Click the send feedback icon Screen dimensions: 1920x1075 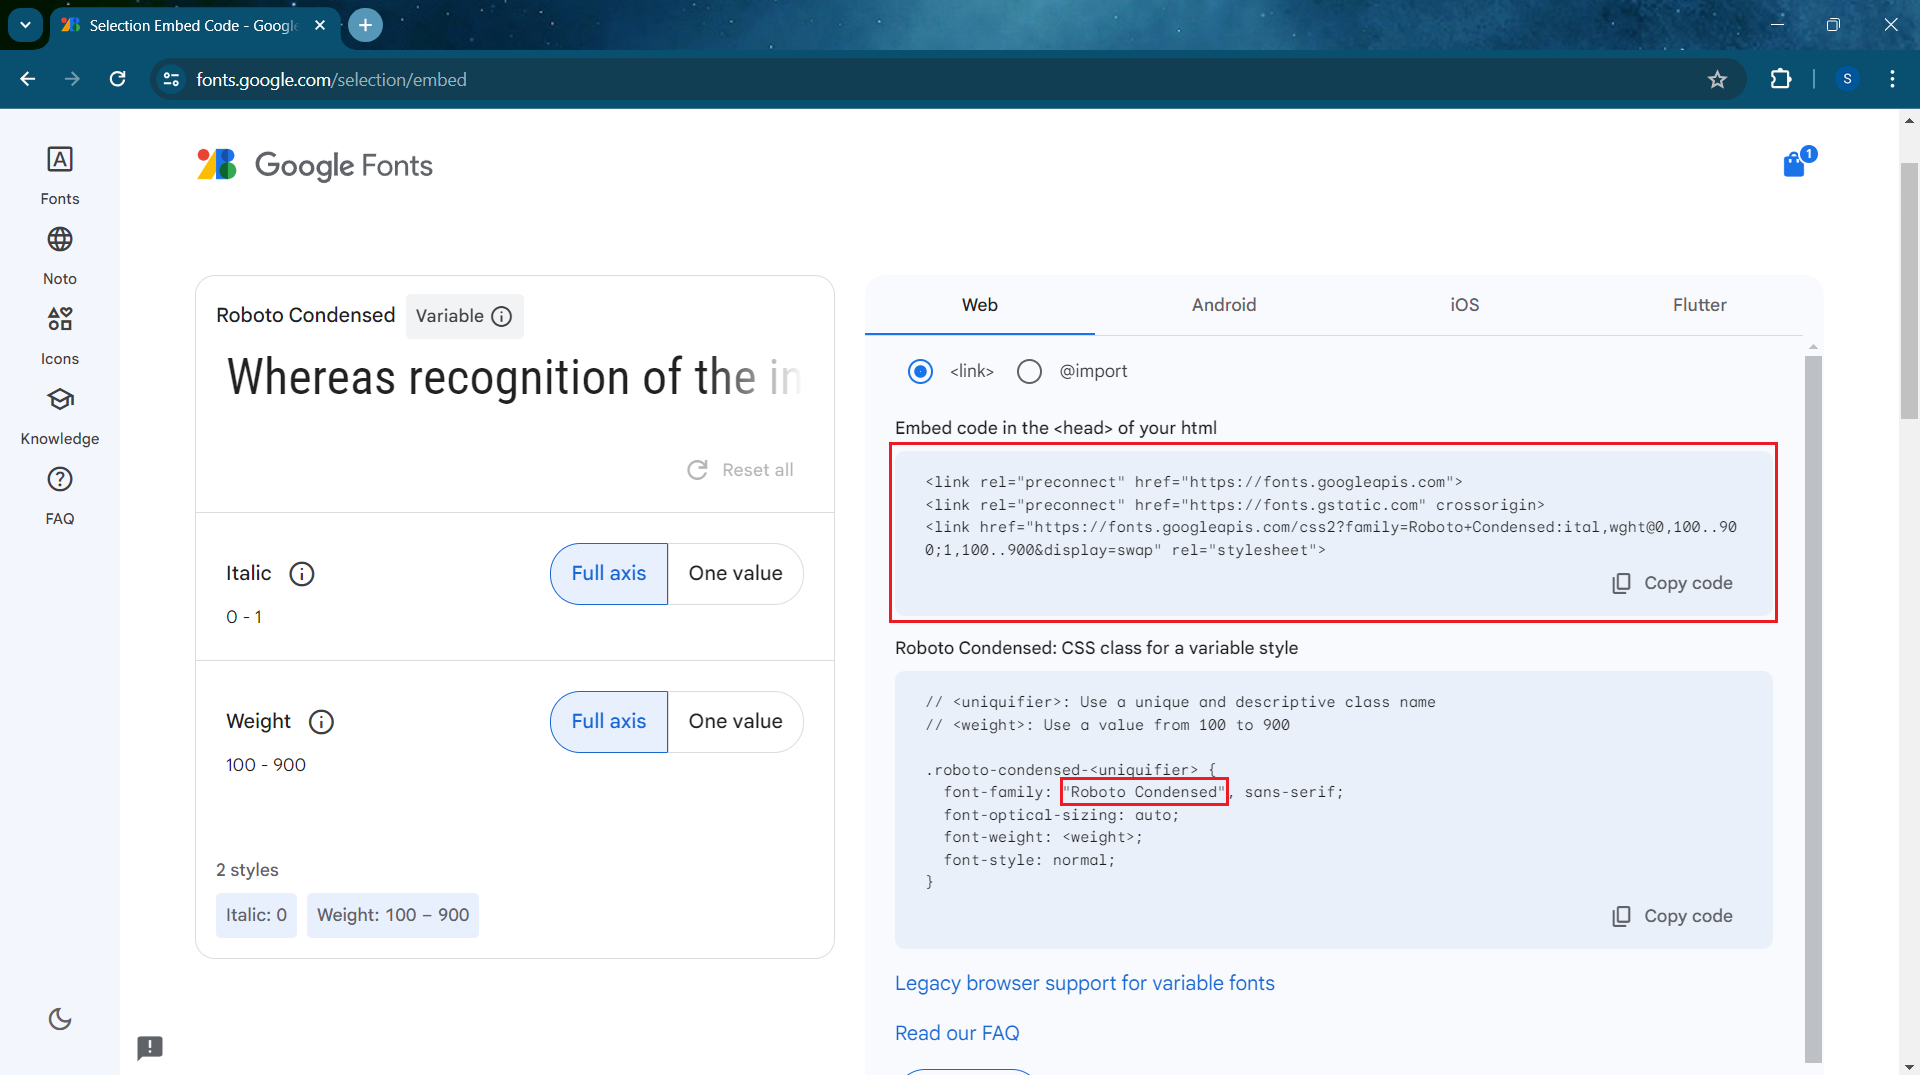click(x=150, y=1047)
